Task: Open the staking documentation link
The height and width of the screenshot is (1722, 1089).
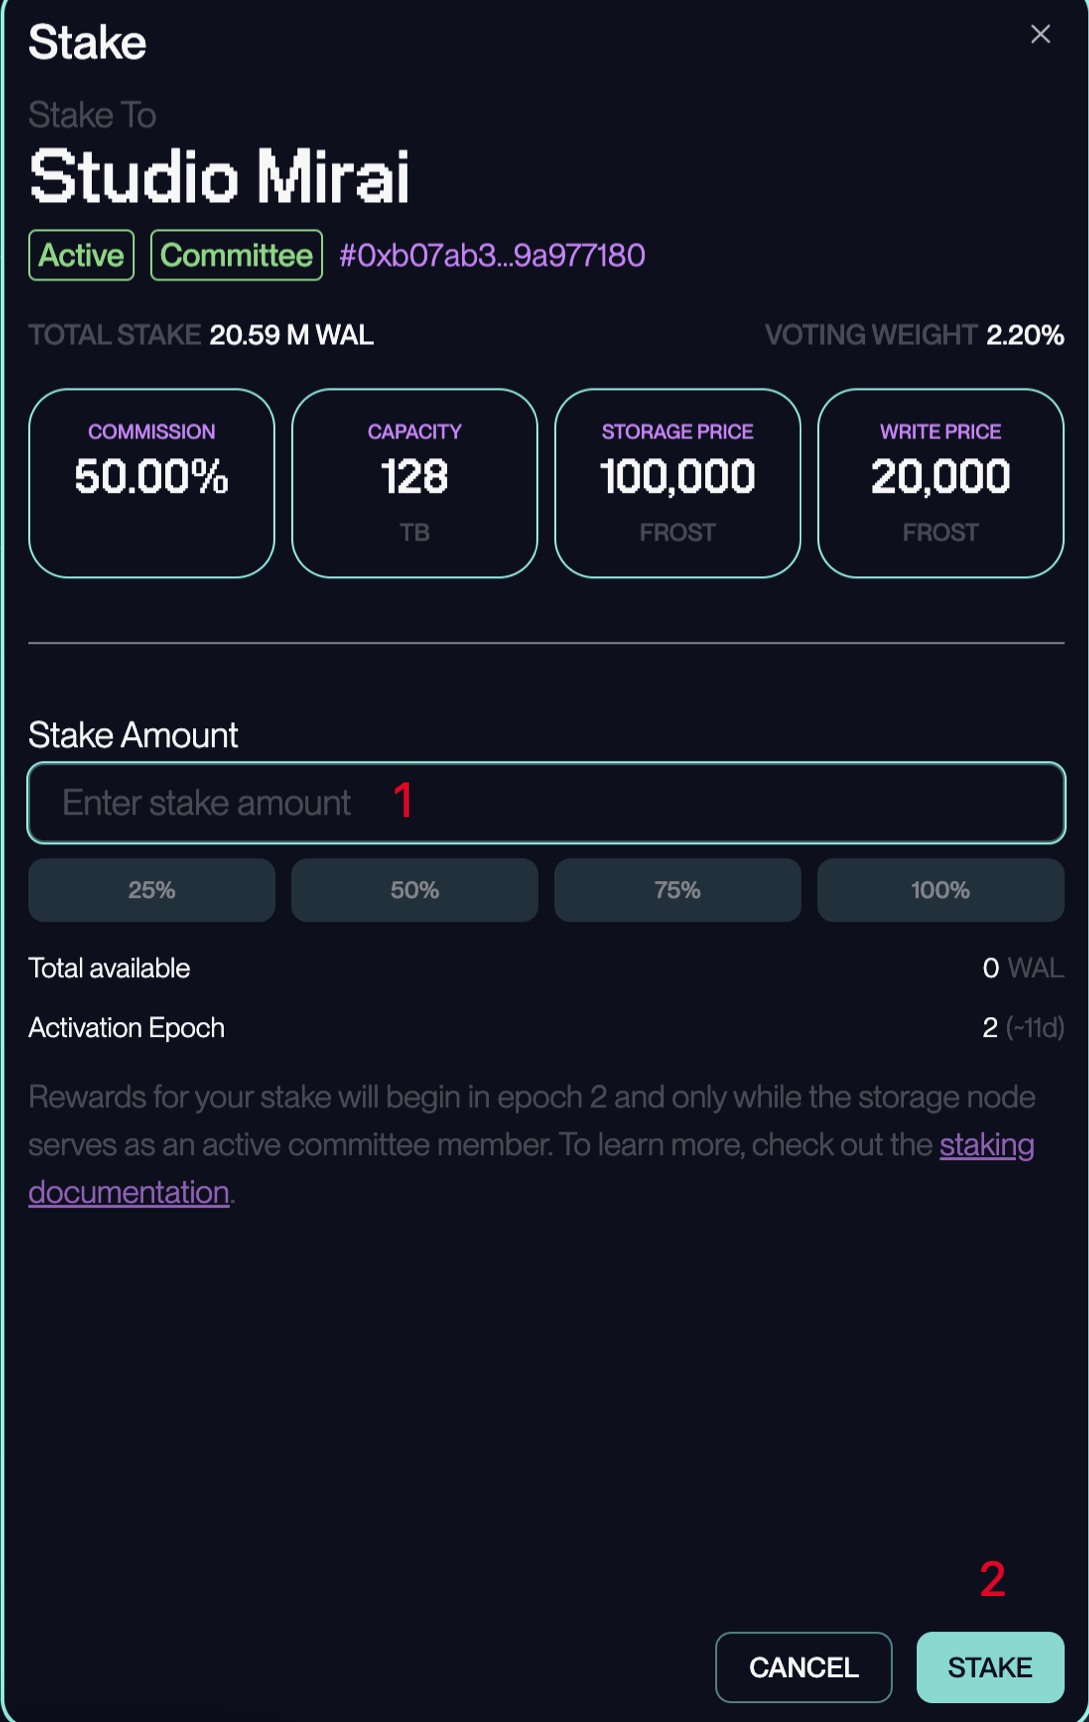Action: click(986, 1145)
